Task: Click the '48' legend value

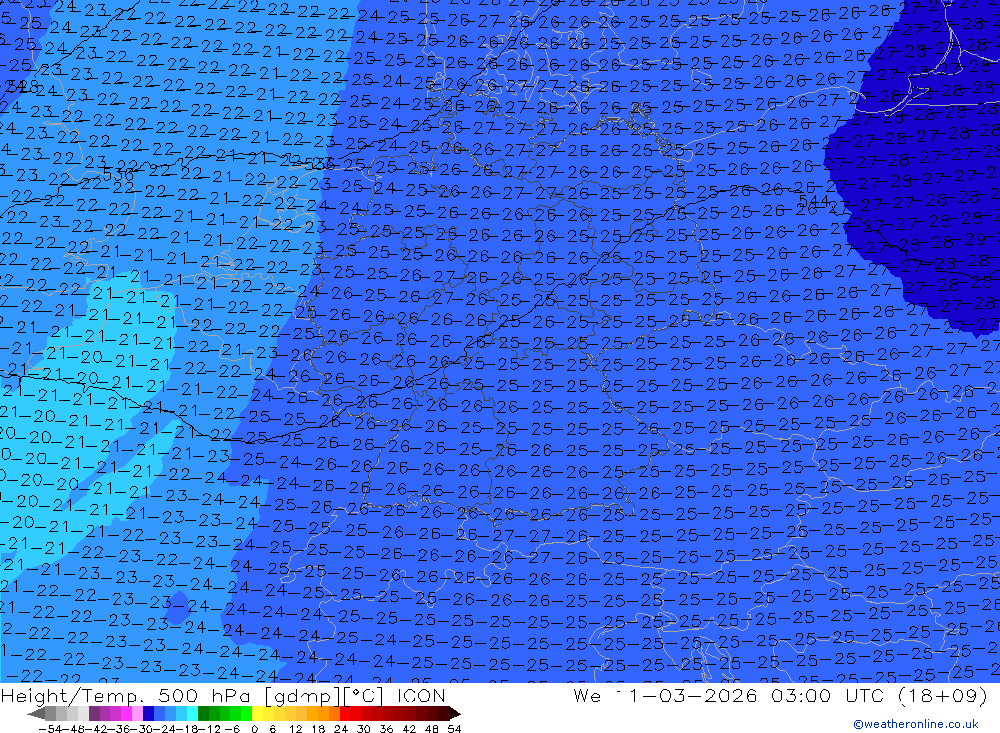Action: click(432, 729)
